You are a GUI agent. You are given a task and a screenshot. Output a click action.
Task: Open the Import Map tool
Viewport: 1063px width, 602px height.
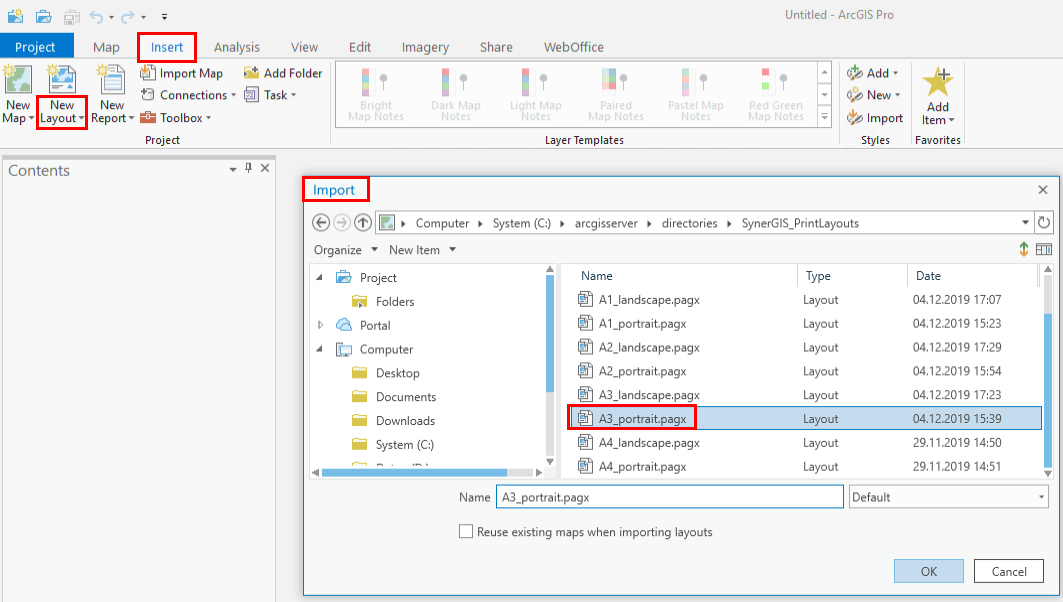(183, 72)
